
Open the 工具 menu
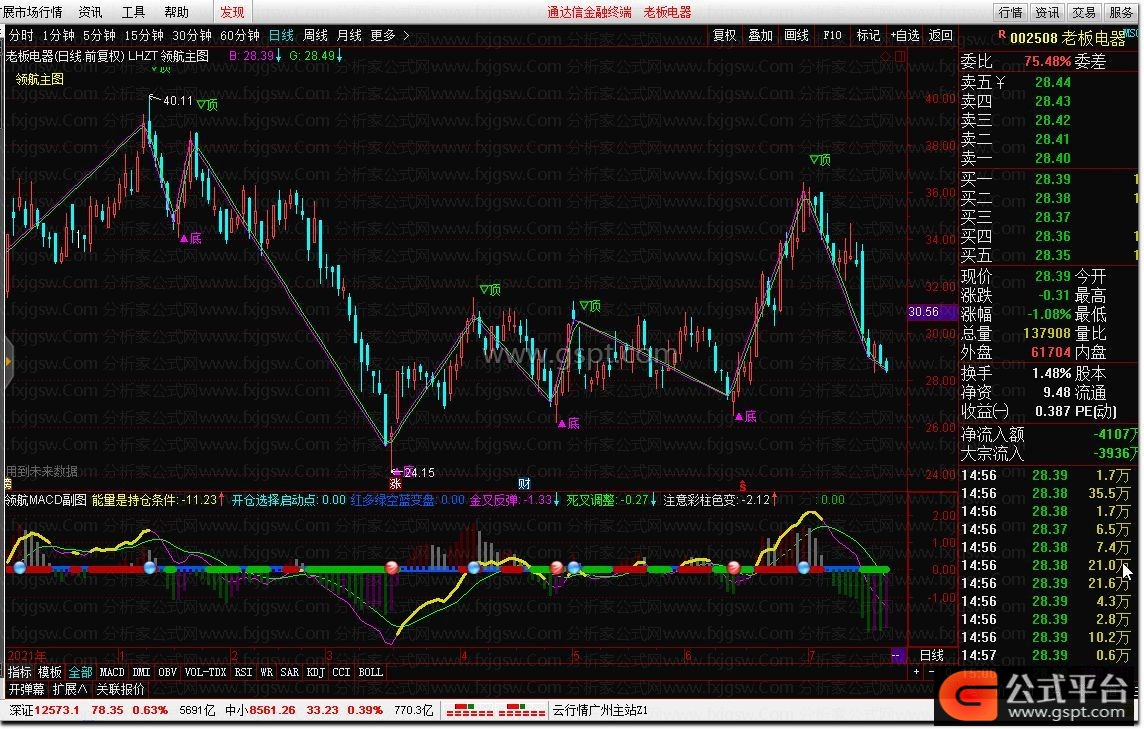tap(134, 12)
